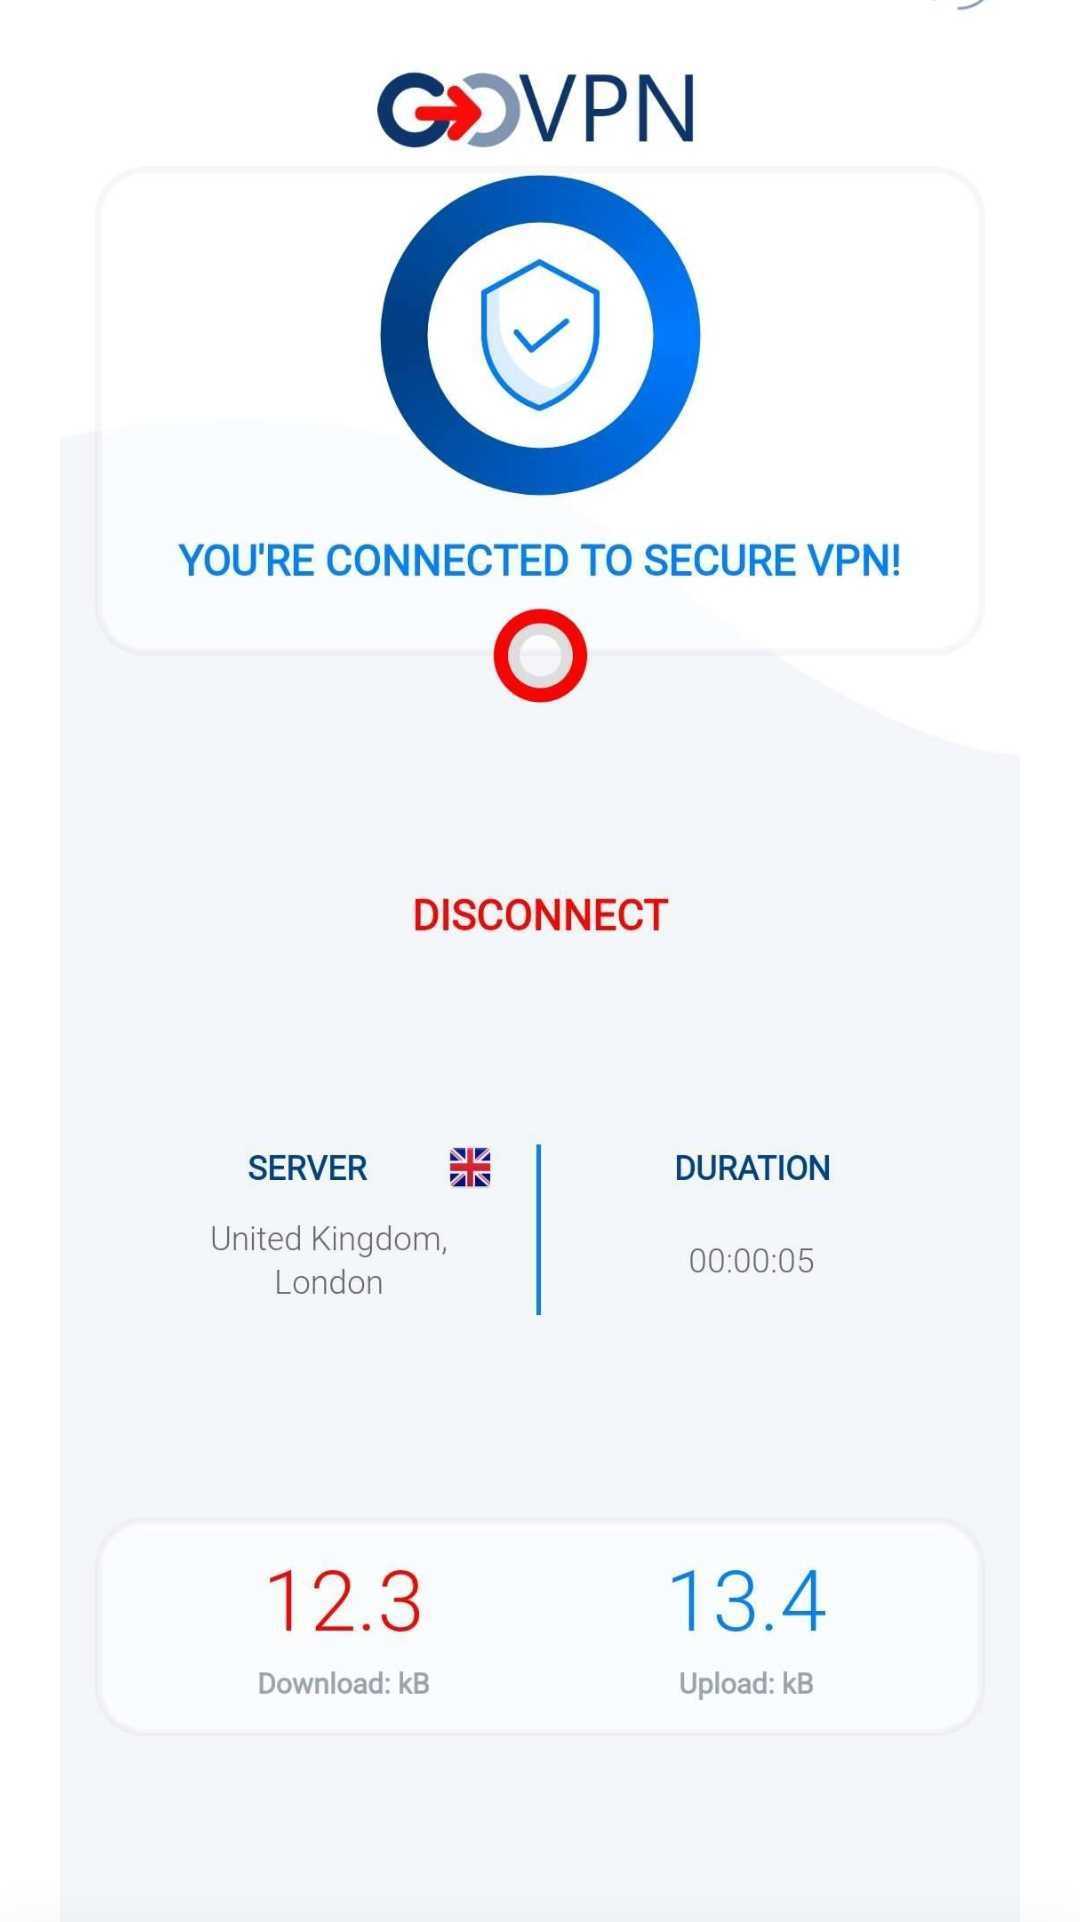
Task: Tap the shield checkmark icon
Action: [540, 334]
